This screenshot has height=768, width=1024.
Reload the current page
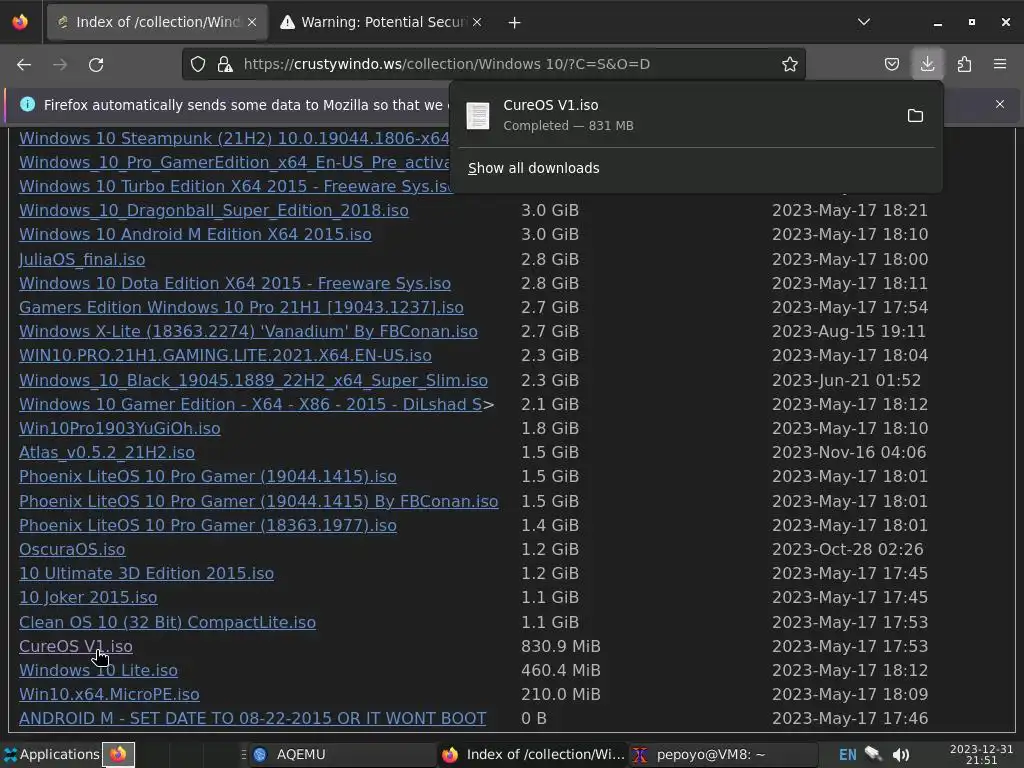click(96, 64)
